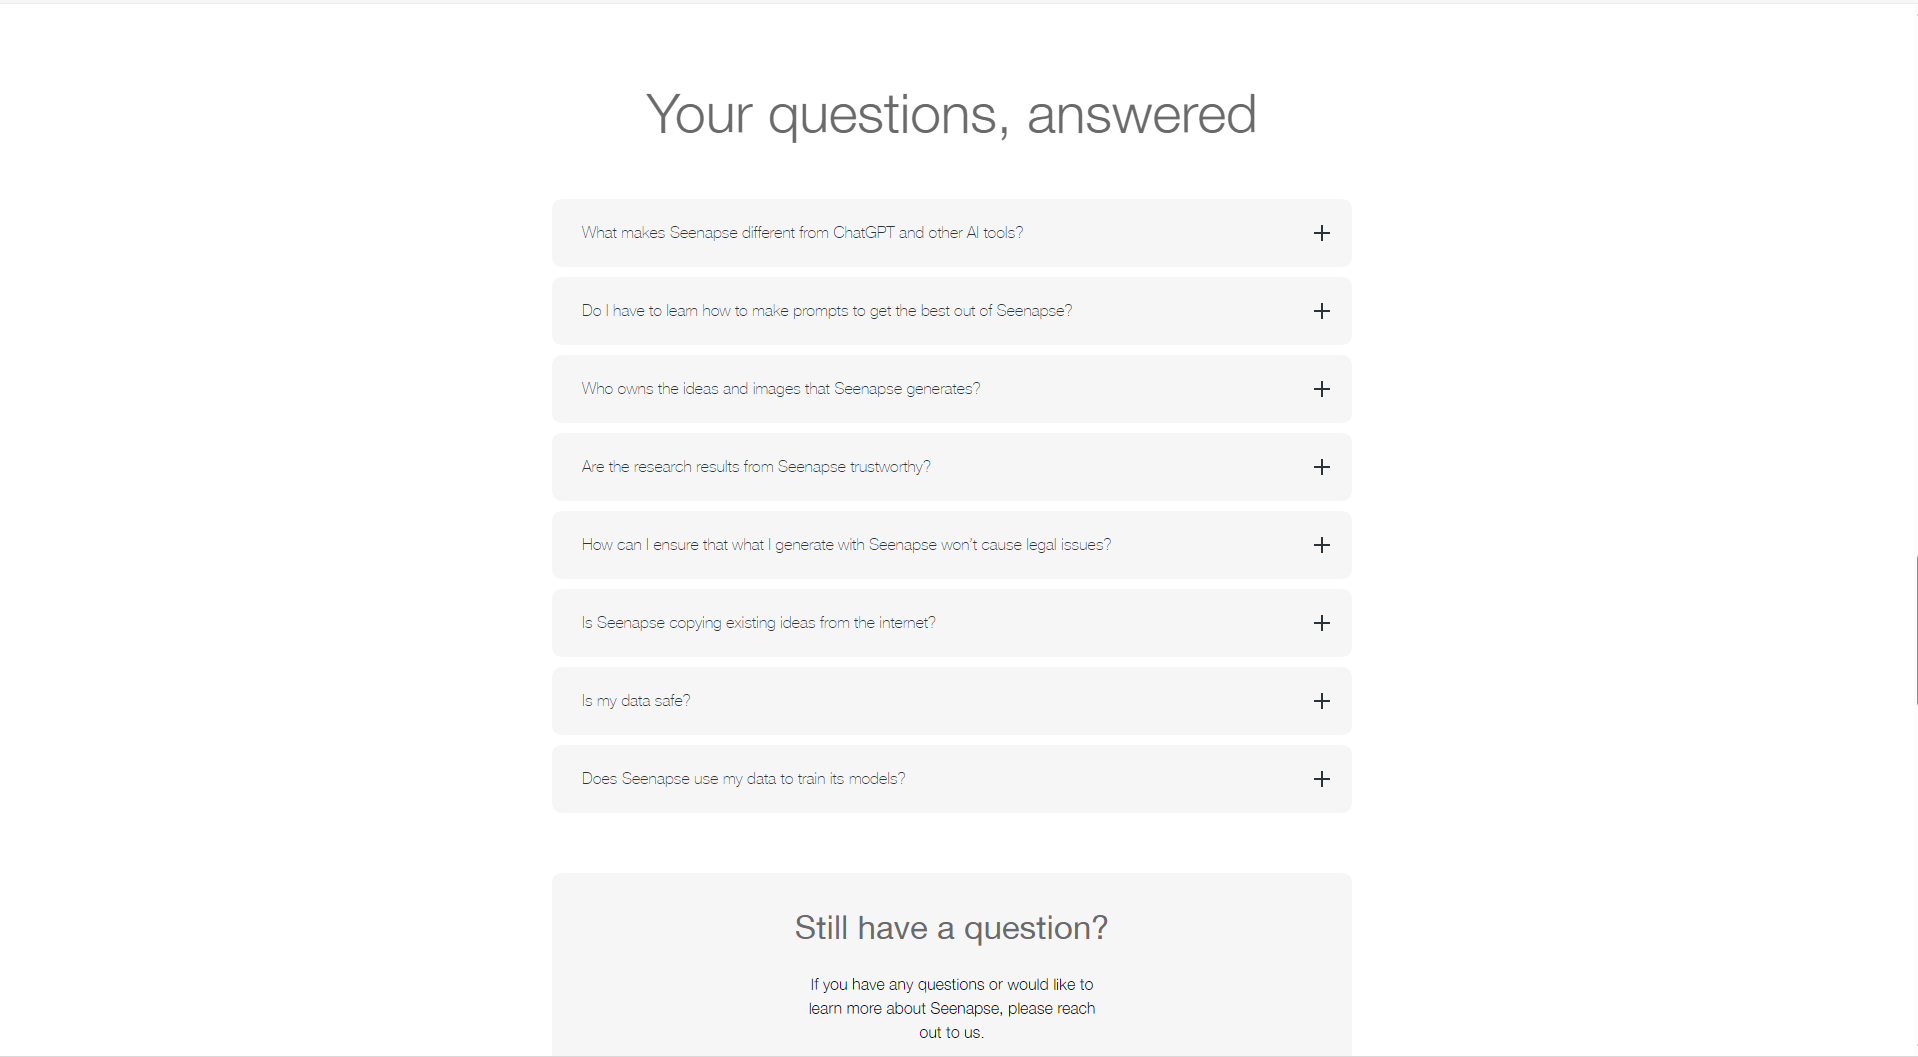
Task: Click the page's vertical scrollbar thumb
Action: pyautogui.click(x=1915, y=630)
